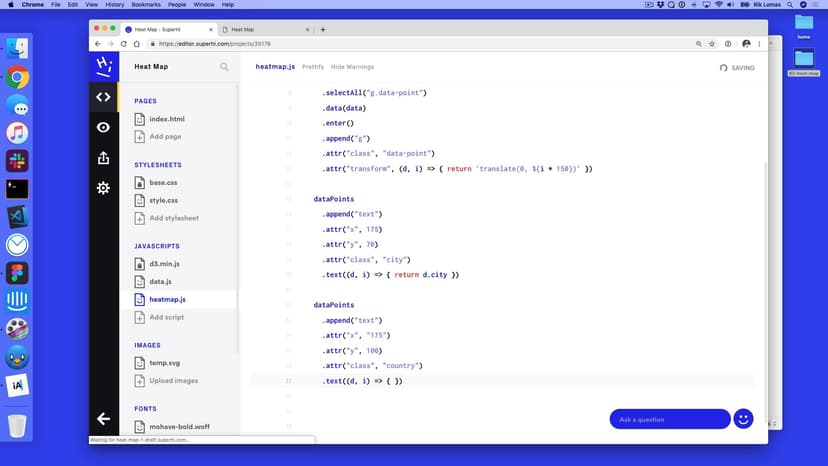
Task: Click the search icon beside Heat Map
Action: [224, 67]
